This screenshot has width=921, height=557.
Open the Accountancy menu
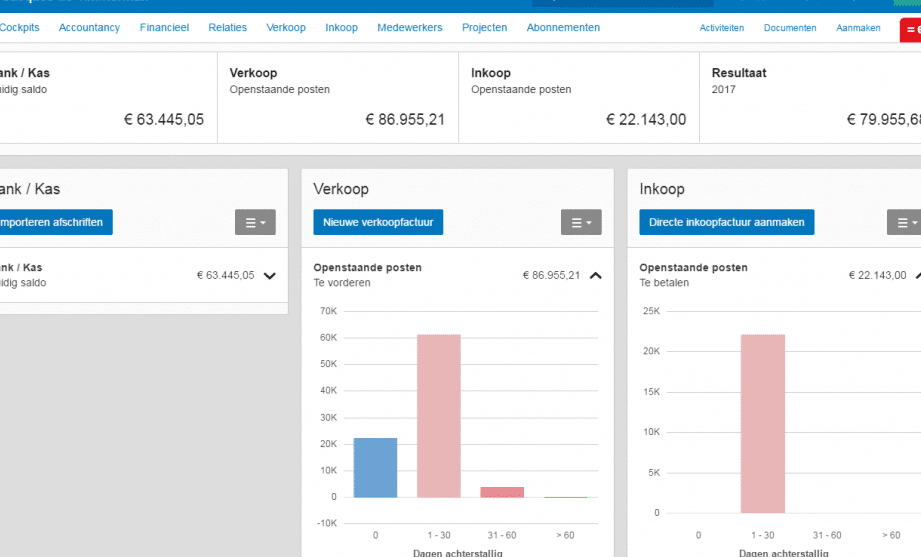89,28
